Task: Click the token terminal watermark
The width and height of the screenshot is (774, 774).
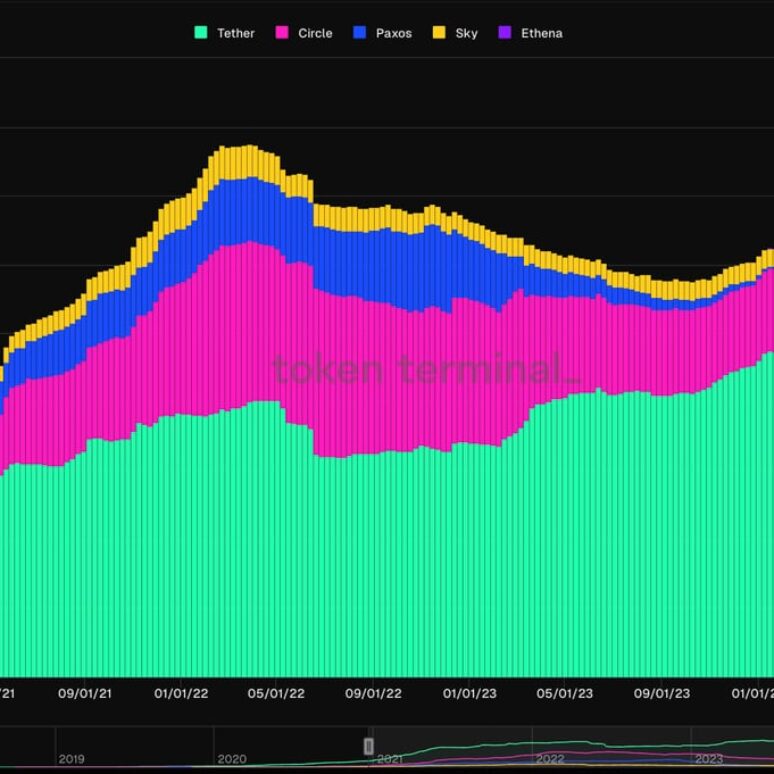Action: tap(426, 370)
